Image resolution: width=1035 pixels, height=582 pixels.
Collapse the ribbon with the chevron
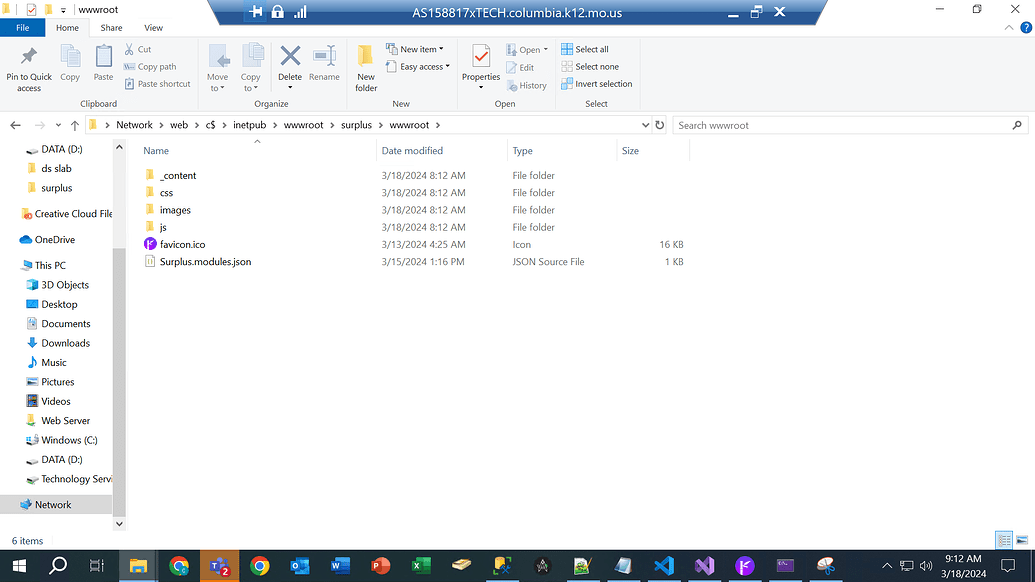click(1009, 28)
